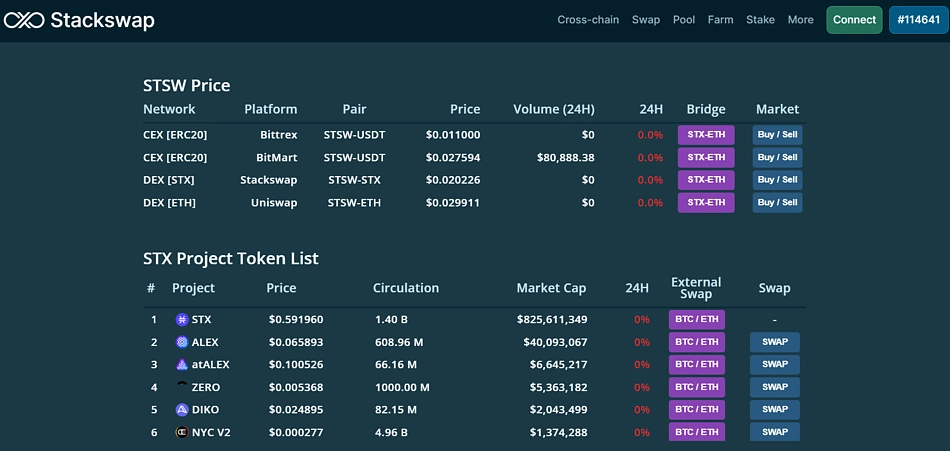Click the price $0.011000
Viewport: 950px width, 451px height.
[453, 135]
